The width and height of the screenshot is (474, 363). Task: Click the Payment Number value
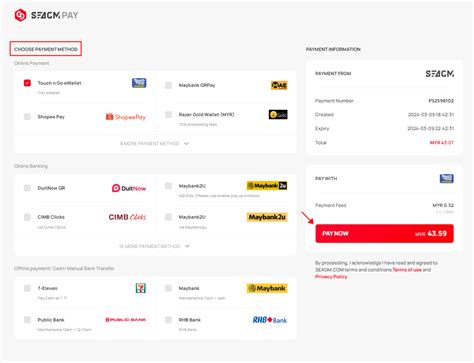441,101
